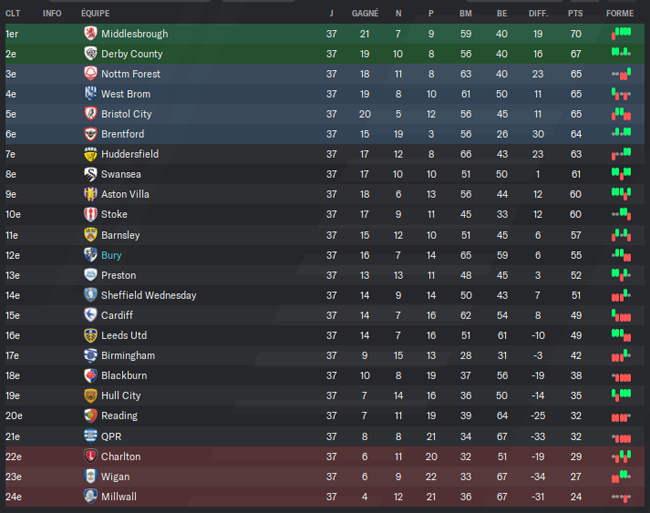Sort standings by DIFF. column header
Screen dimensions: 650x513
click(x=538, y=13)
